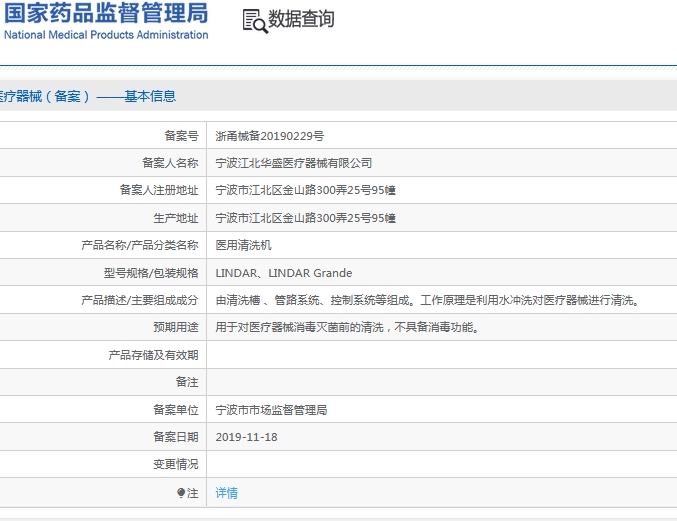Screen dimensions: 677x521
Task: Click the 国家药品监督管理局 logo title
Action: pos(106,12)
